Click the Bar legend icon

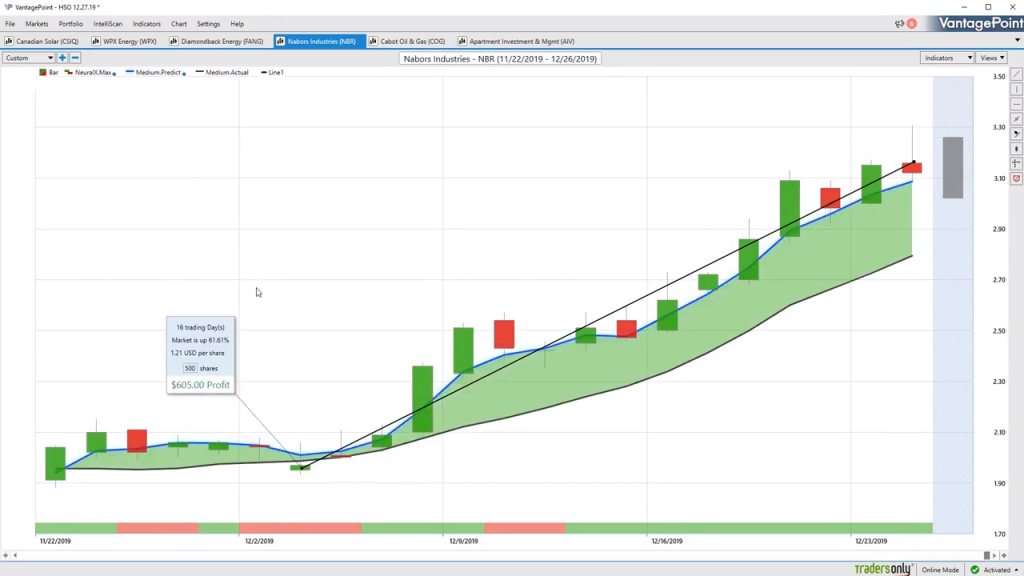pyautogui.click(x=42, y=72)
